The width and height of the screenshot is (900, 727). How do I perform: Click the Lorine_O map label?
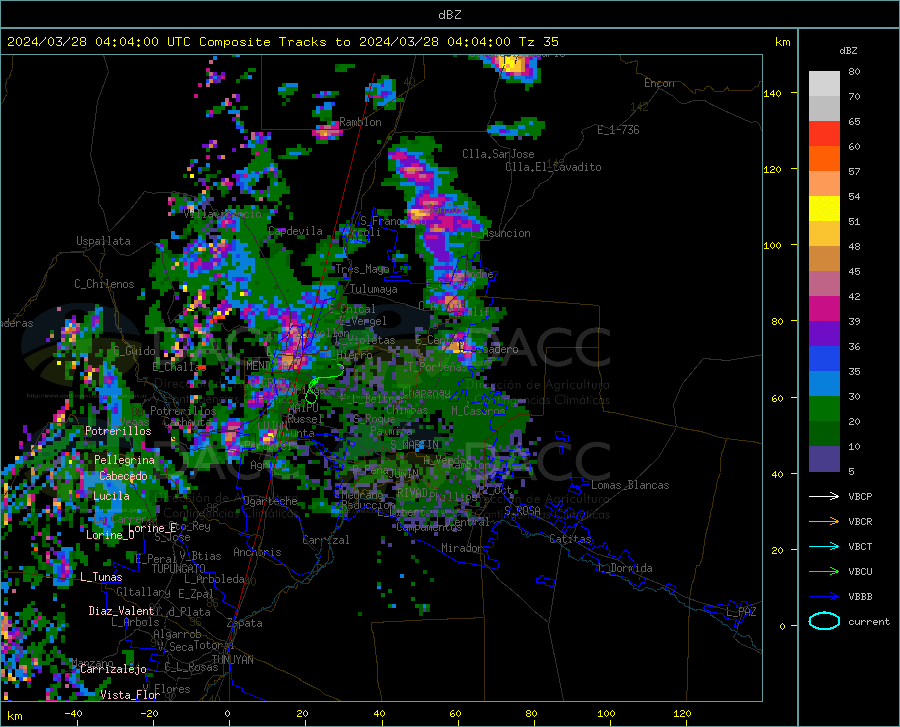tap(110, 535)
